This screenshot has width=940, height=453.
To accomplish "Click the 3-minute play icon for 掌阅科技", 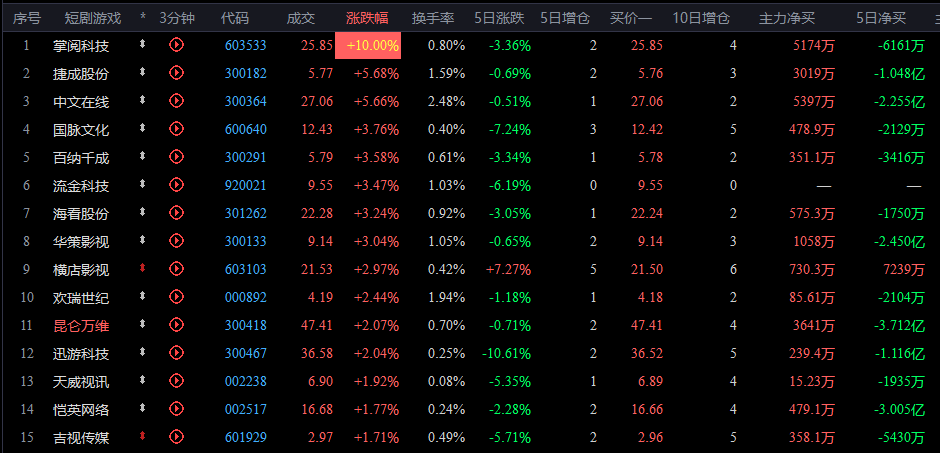I will pos(176,44).
